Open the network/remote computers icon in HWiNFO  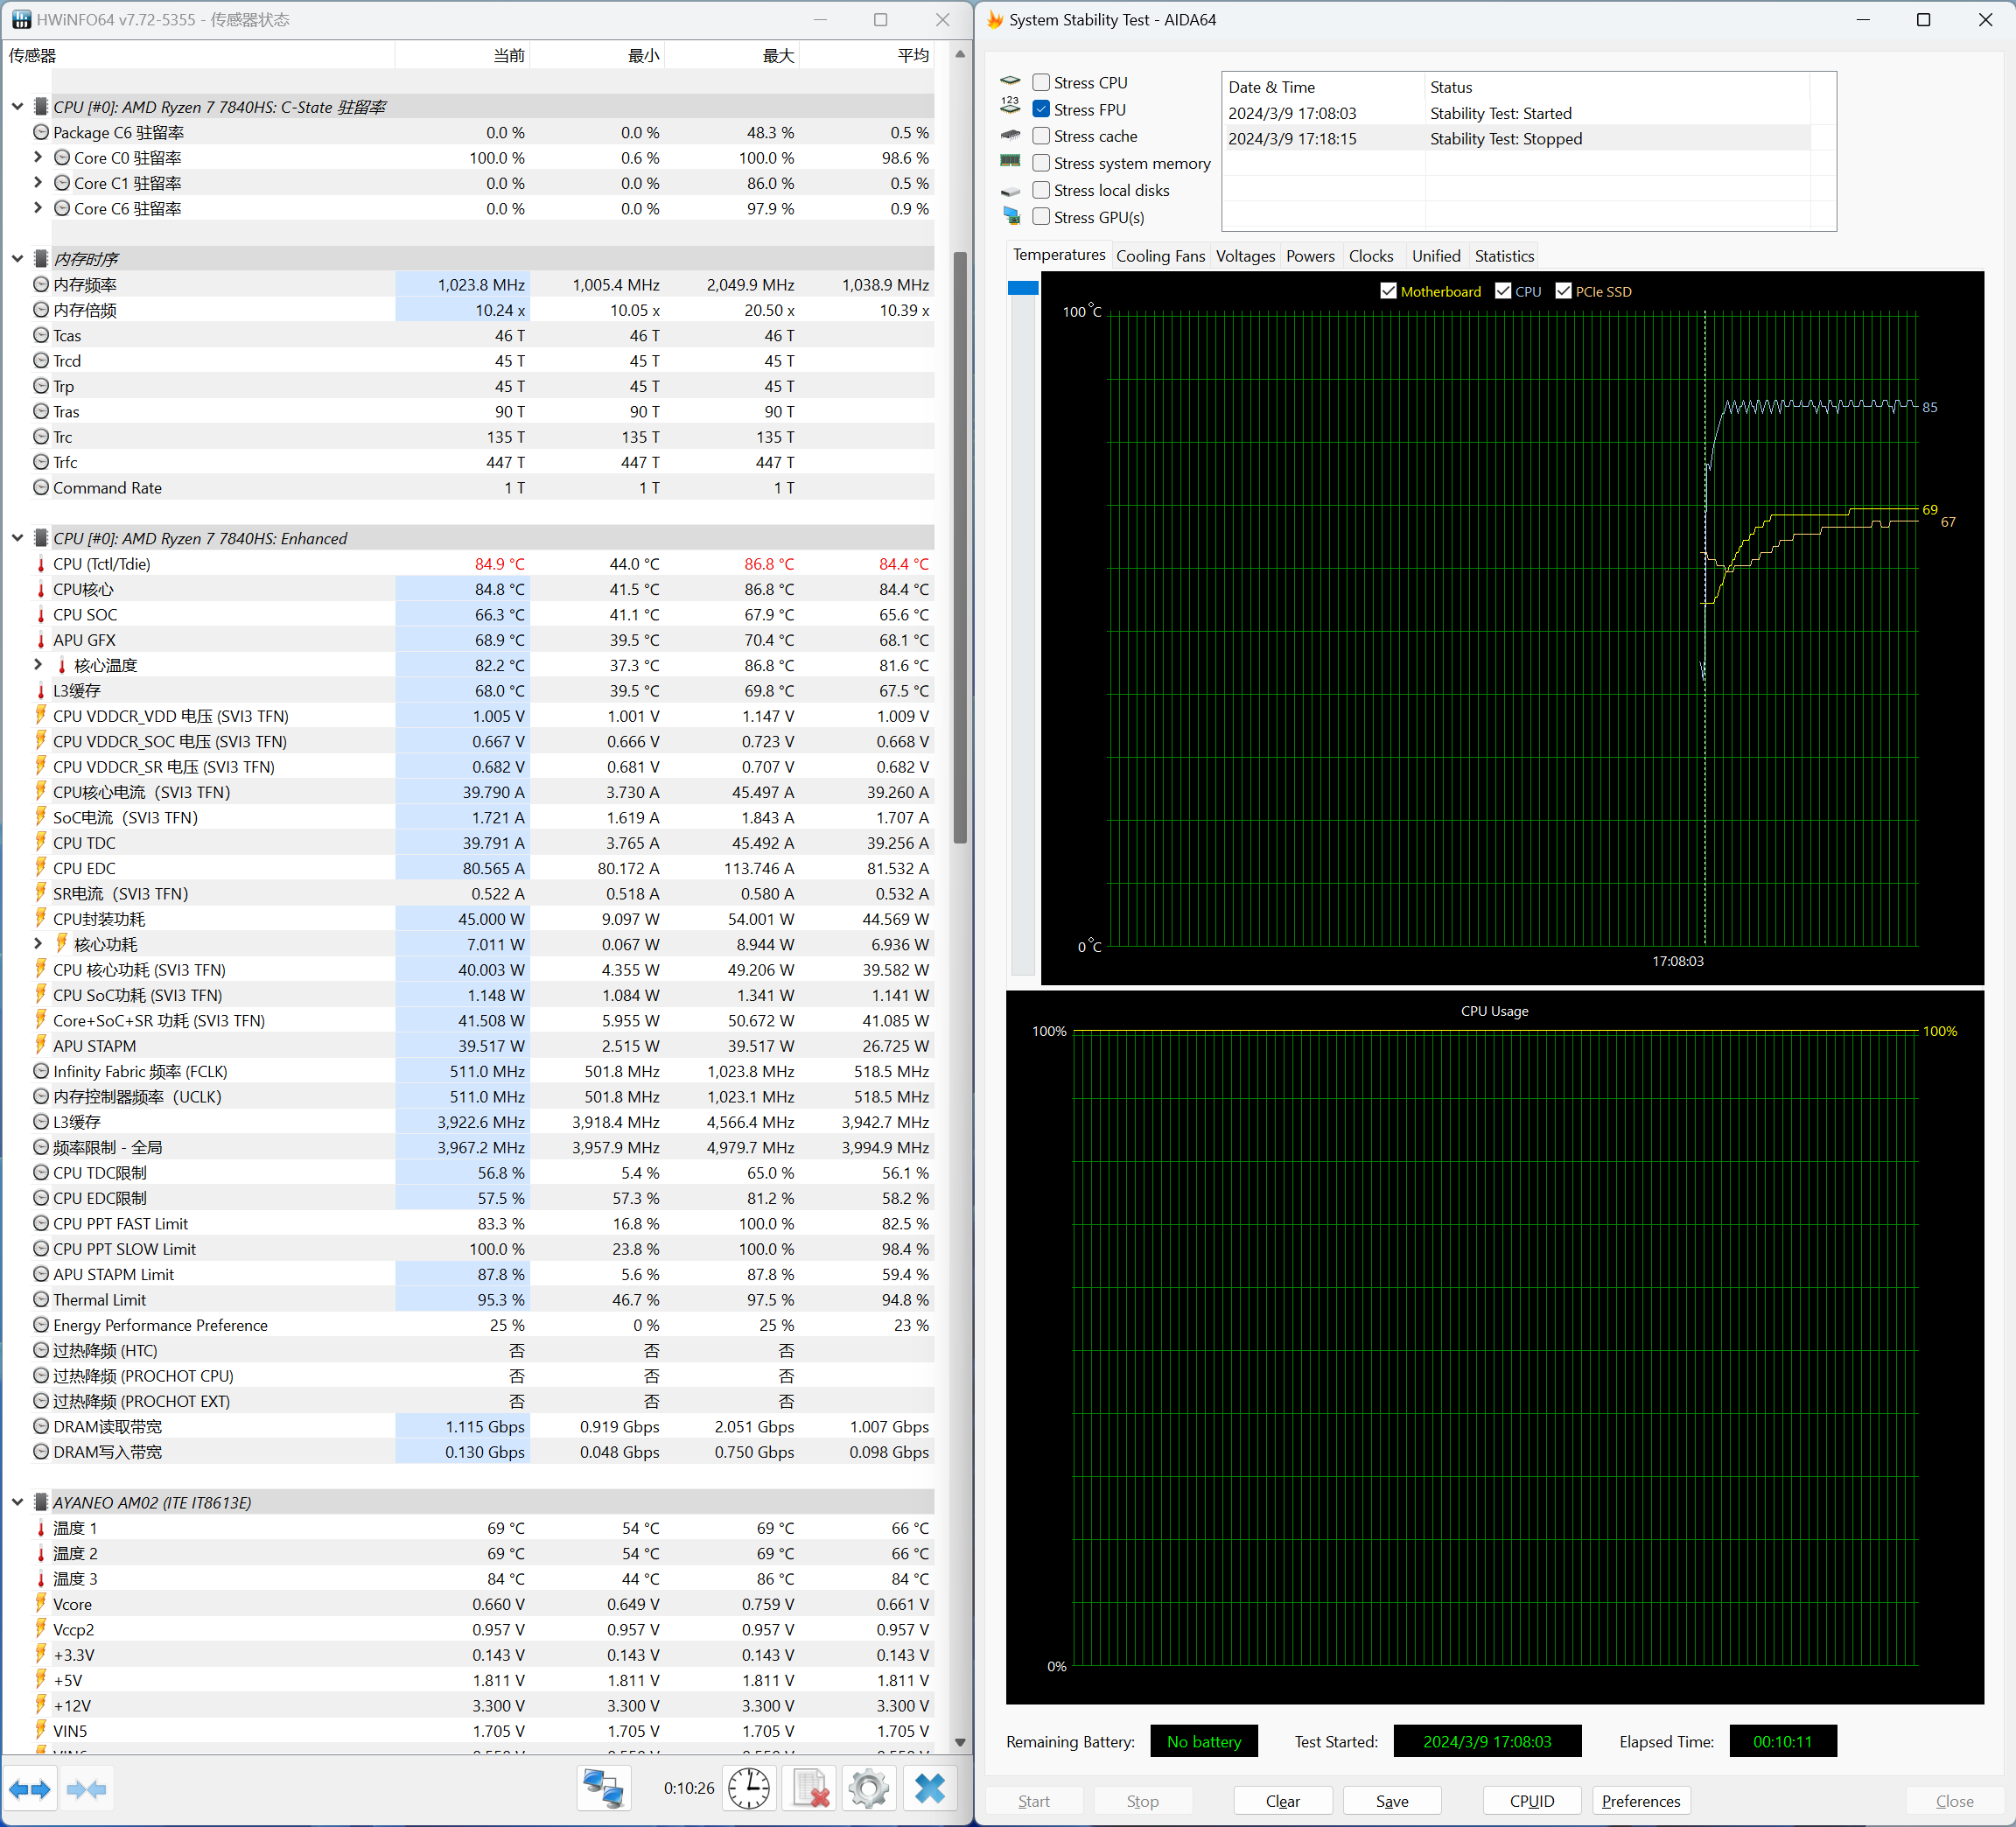tap(603, 1789)
